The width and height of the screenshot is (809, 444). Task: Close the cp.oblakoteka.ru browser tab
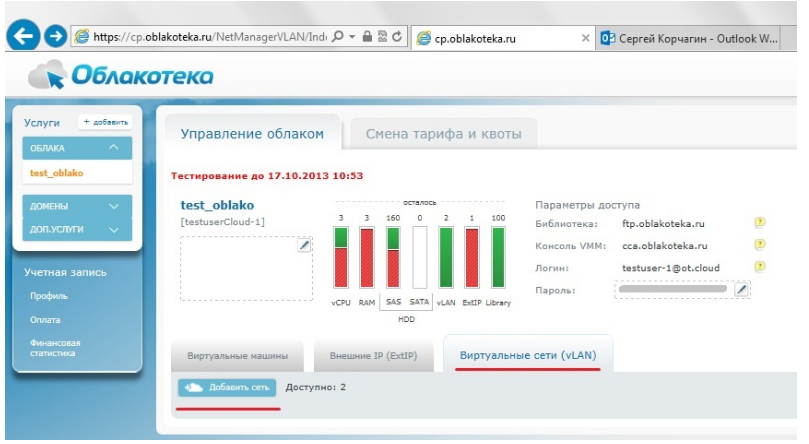tap(585, 38)
